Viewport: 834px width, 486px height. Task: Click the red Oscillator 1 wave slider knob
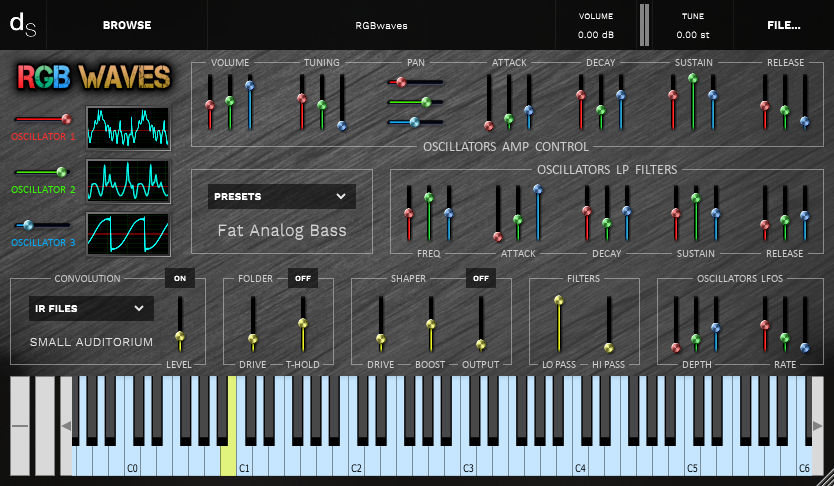66,119
